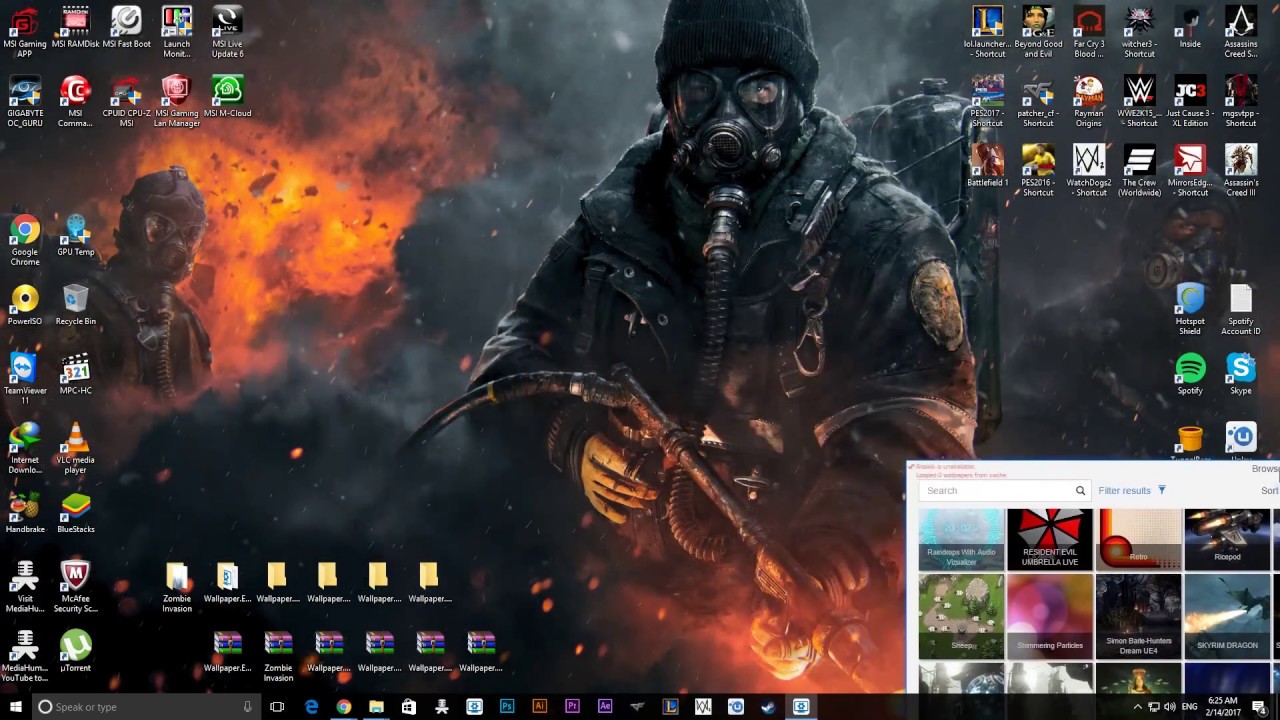Click the Wallpaper Engine search field
The width and height of the screenshot is (1280, 720).
click(x=997, y=491)
